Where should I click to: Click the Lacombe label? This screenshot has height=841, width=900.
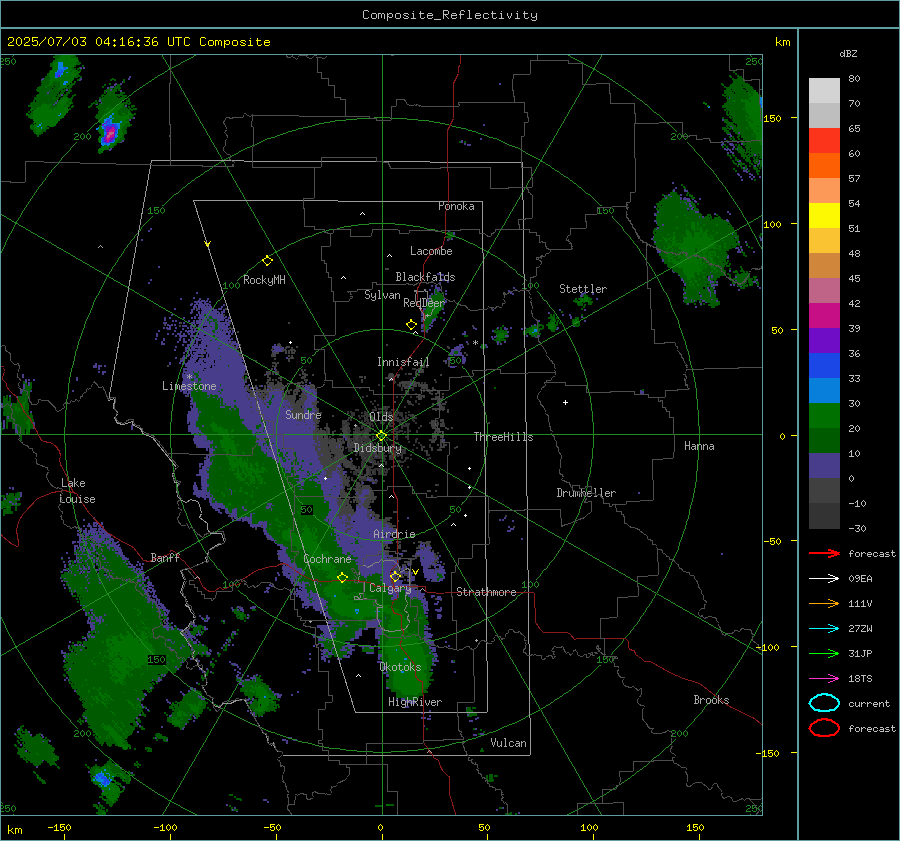coord(431,251)
